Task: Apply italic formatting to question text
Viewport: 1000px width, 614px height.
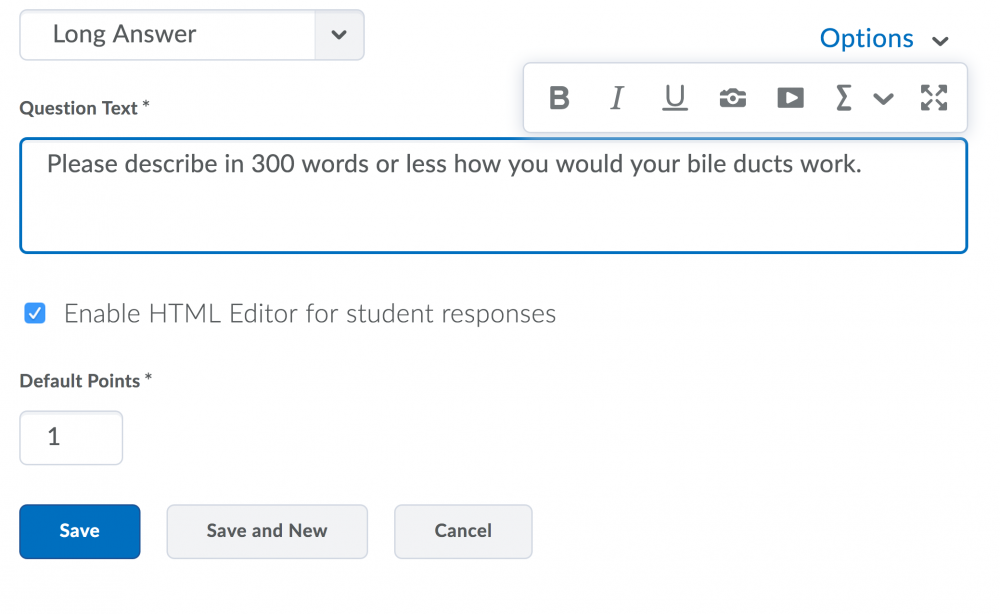Action: click(617, 97)
